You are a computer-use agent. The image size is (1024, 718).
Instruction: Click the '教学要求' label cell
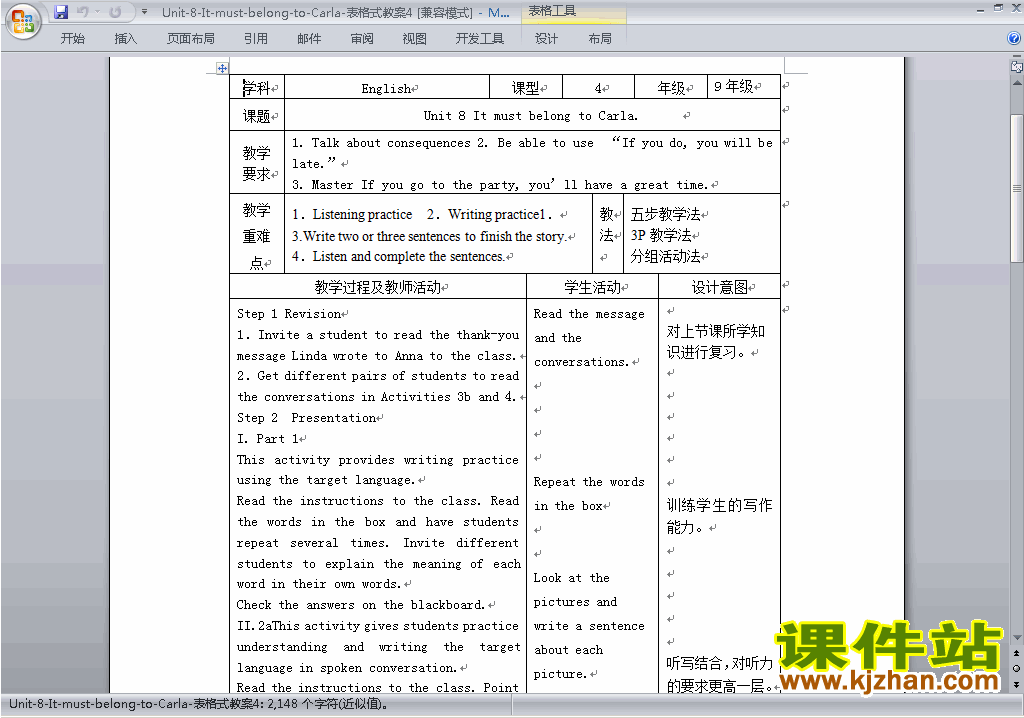pyautogui.click(x=257, y=163)
